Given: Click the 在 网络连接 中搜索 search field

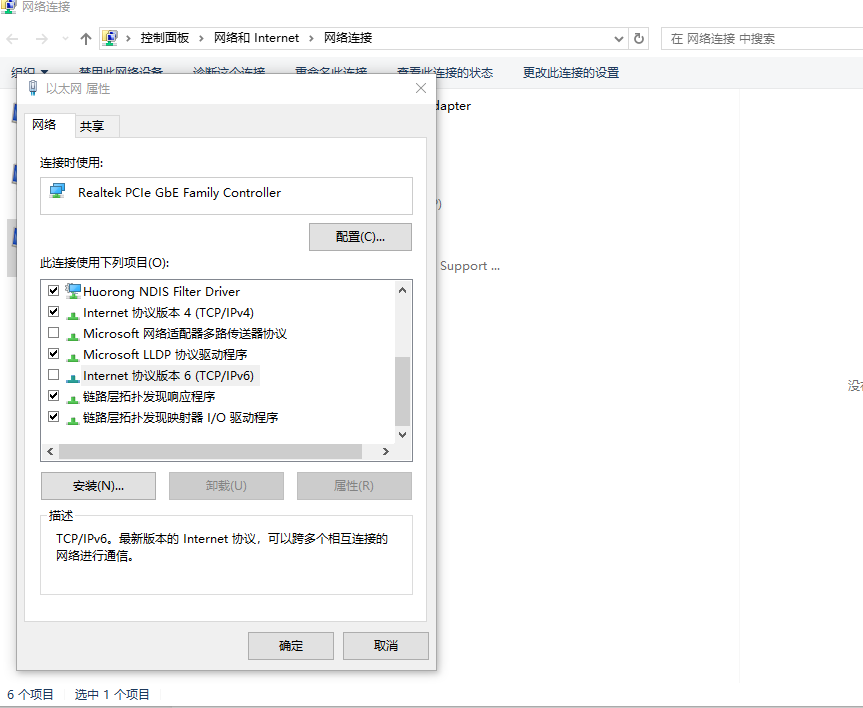Looking at the screenshot, I should (762, 39).
